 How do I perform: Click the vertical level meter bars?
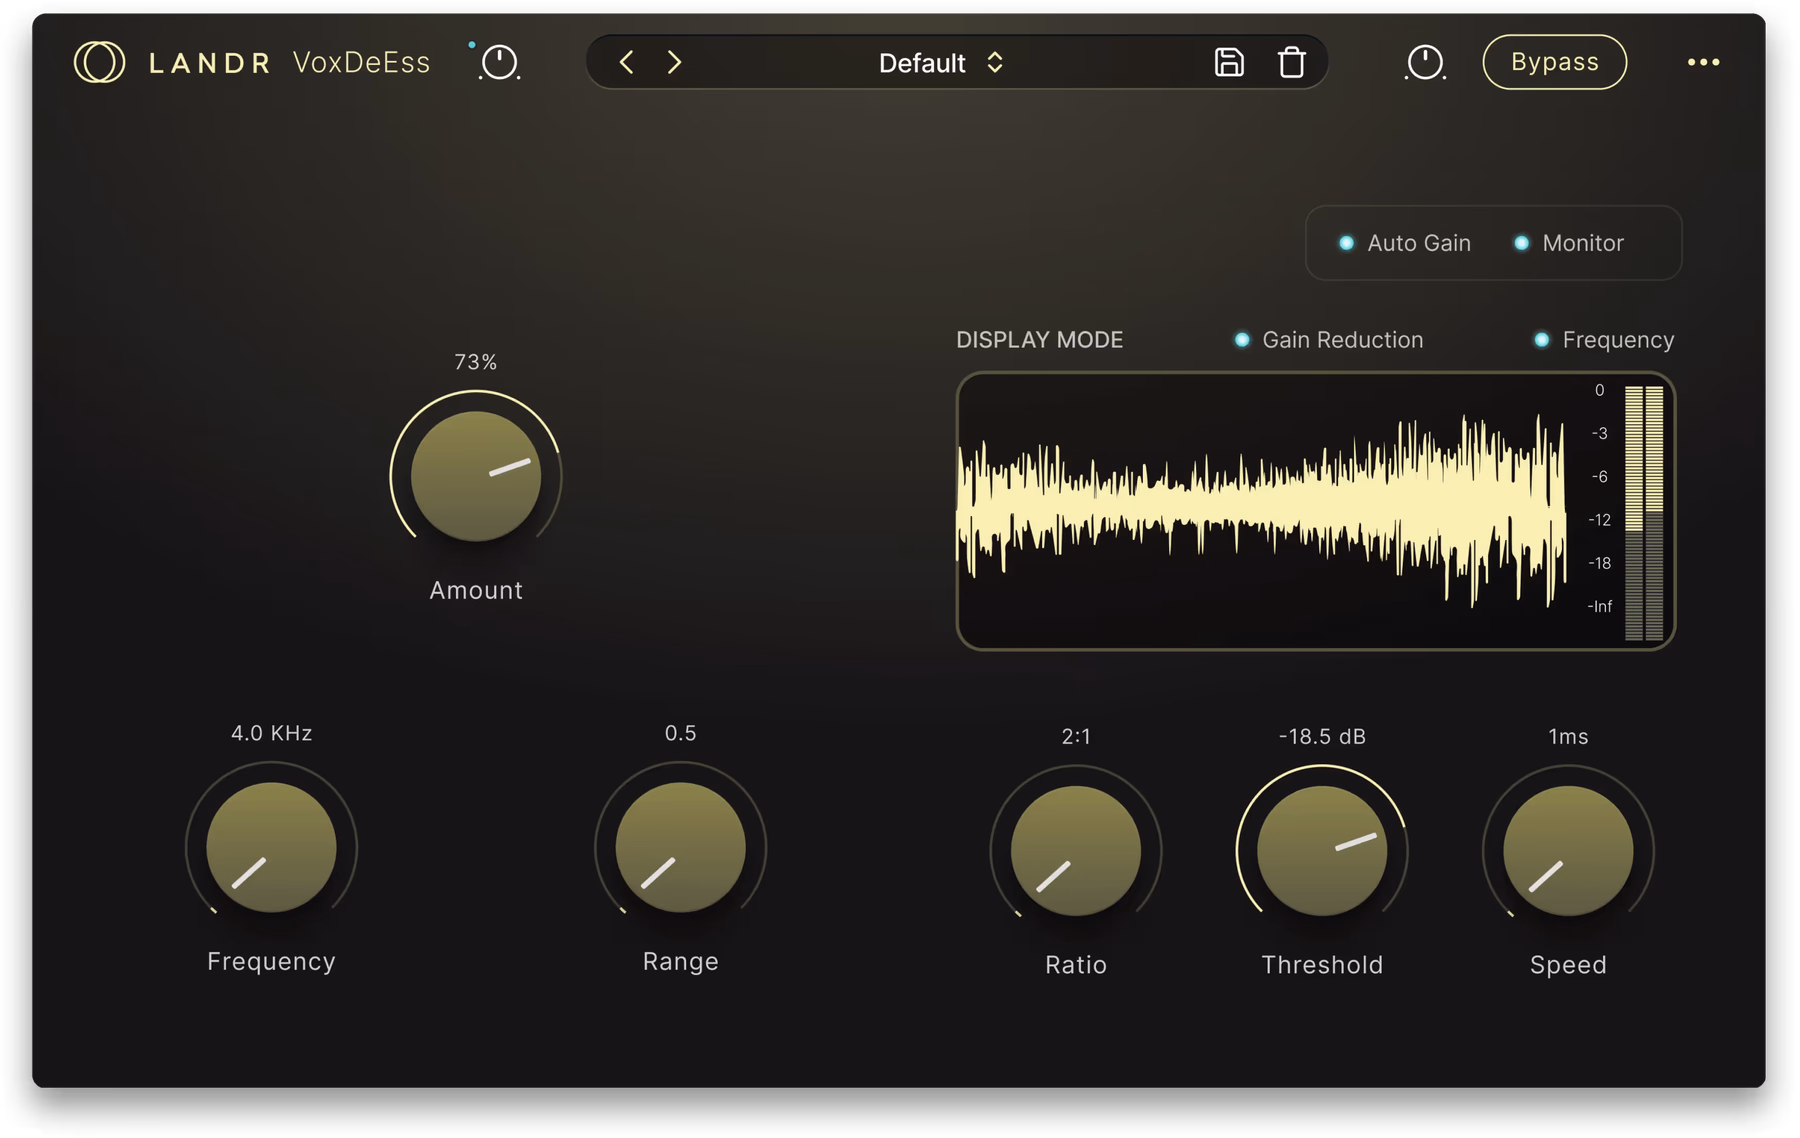click(x=1644, y=512)
